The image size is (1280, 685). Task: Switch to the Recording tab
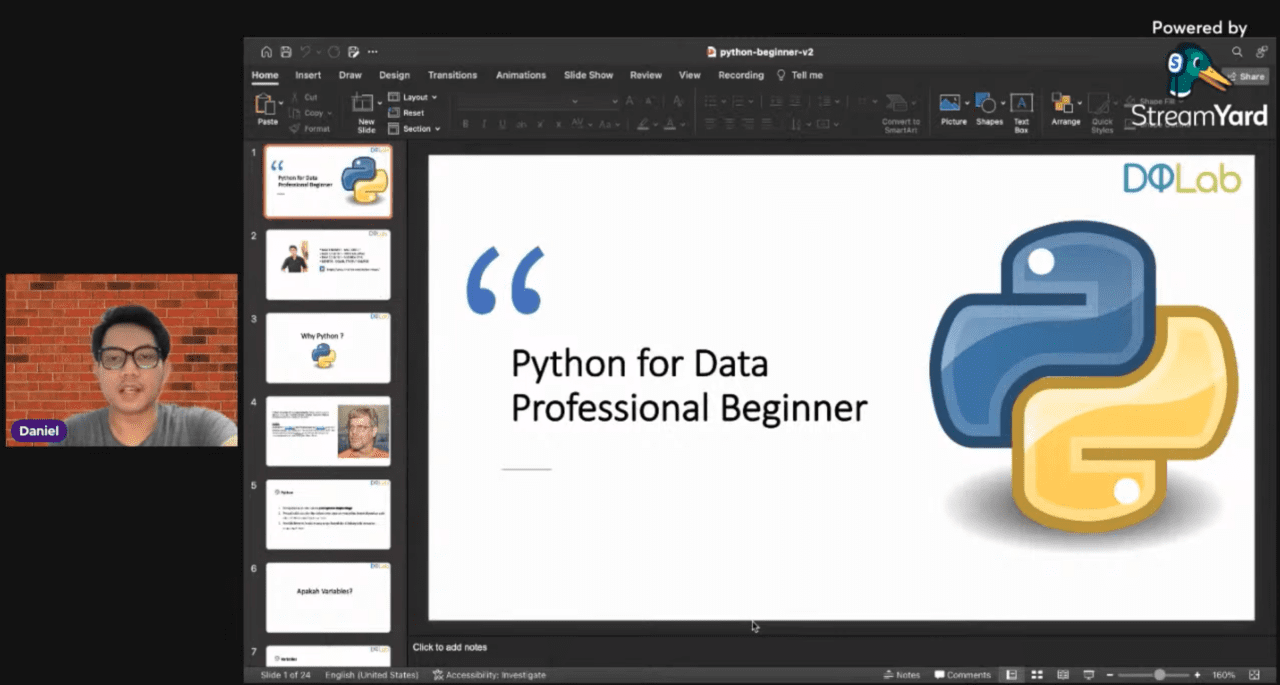pyautogui.click(x=740, y=75)
